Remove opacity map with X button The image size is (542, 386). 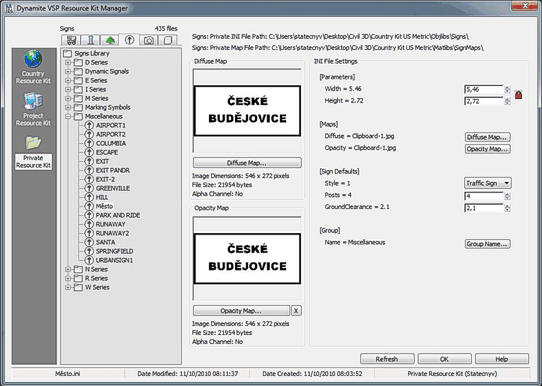coord(296,311)
